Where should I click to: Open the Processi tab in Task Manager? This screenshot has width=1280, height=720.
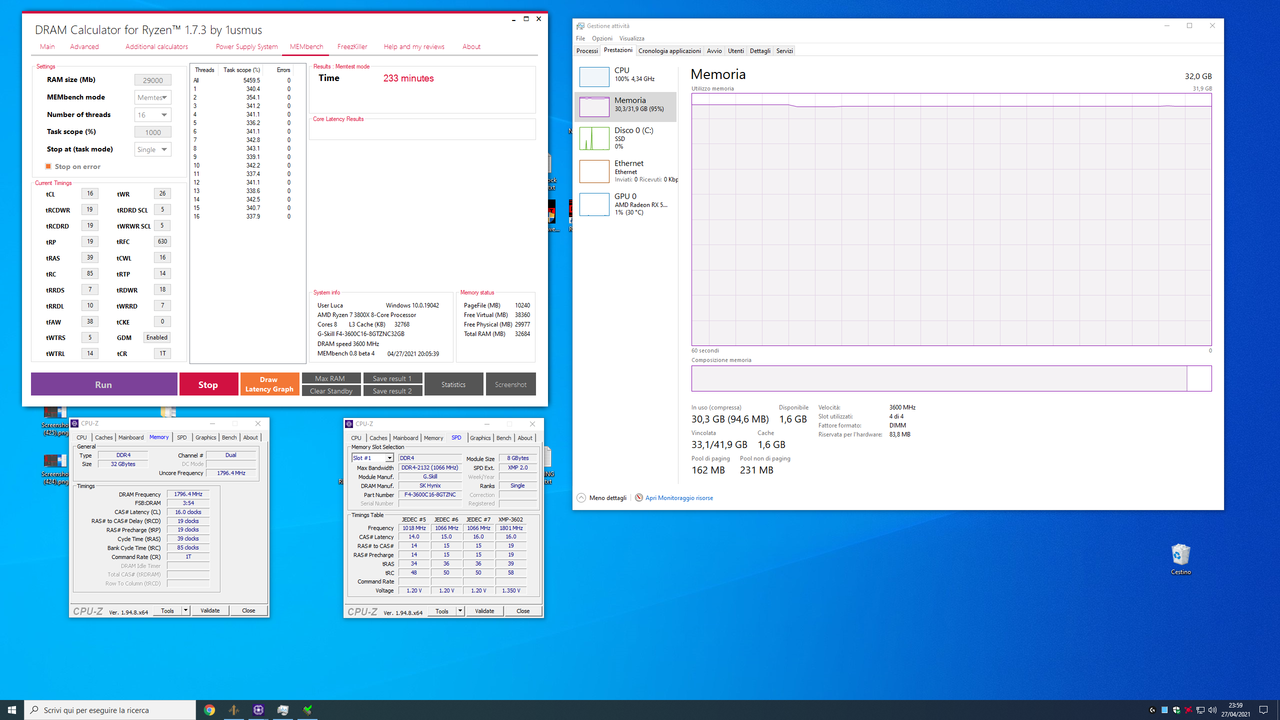586,50
